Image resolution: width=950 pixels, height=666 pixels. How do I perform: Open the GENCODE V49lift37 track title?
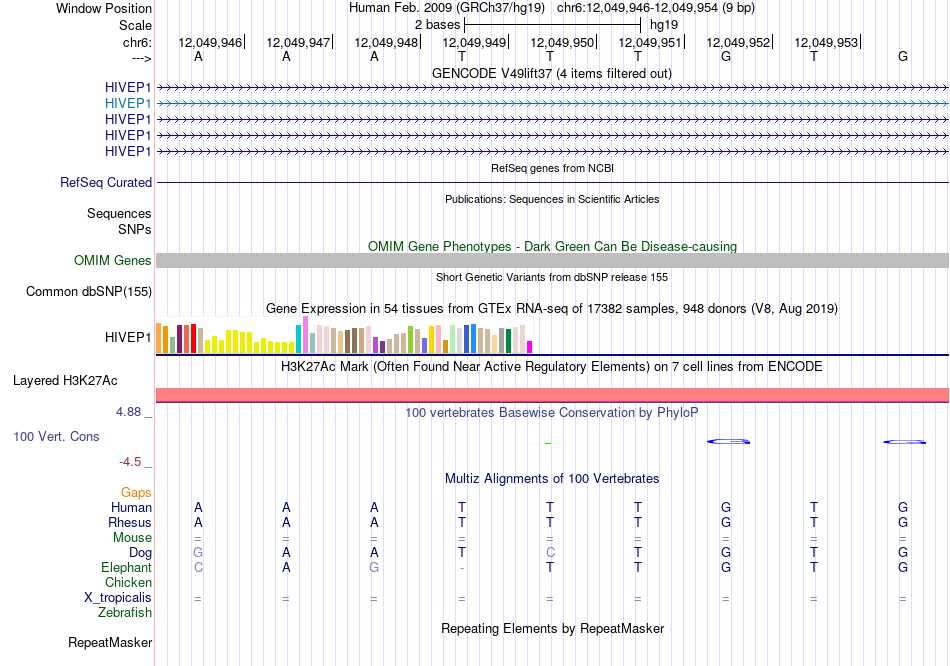(x=551, y=73)
